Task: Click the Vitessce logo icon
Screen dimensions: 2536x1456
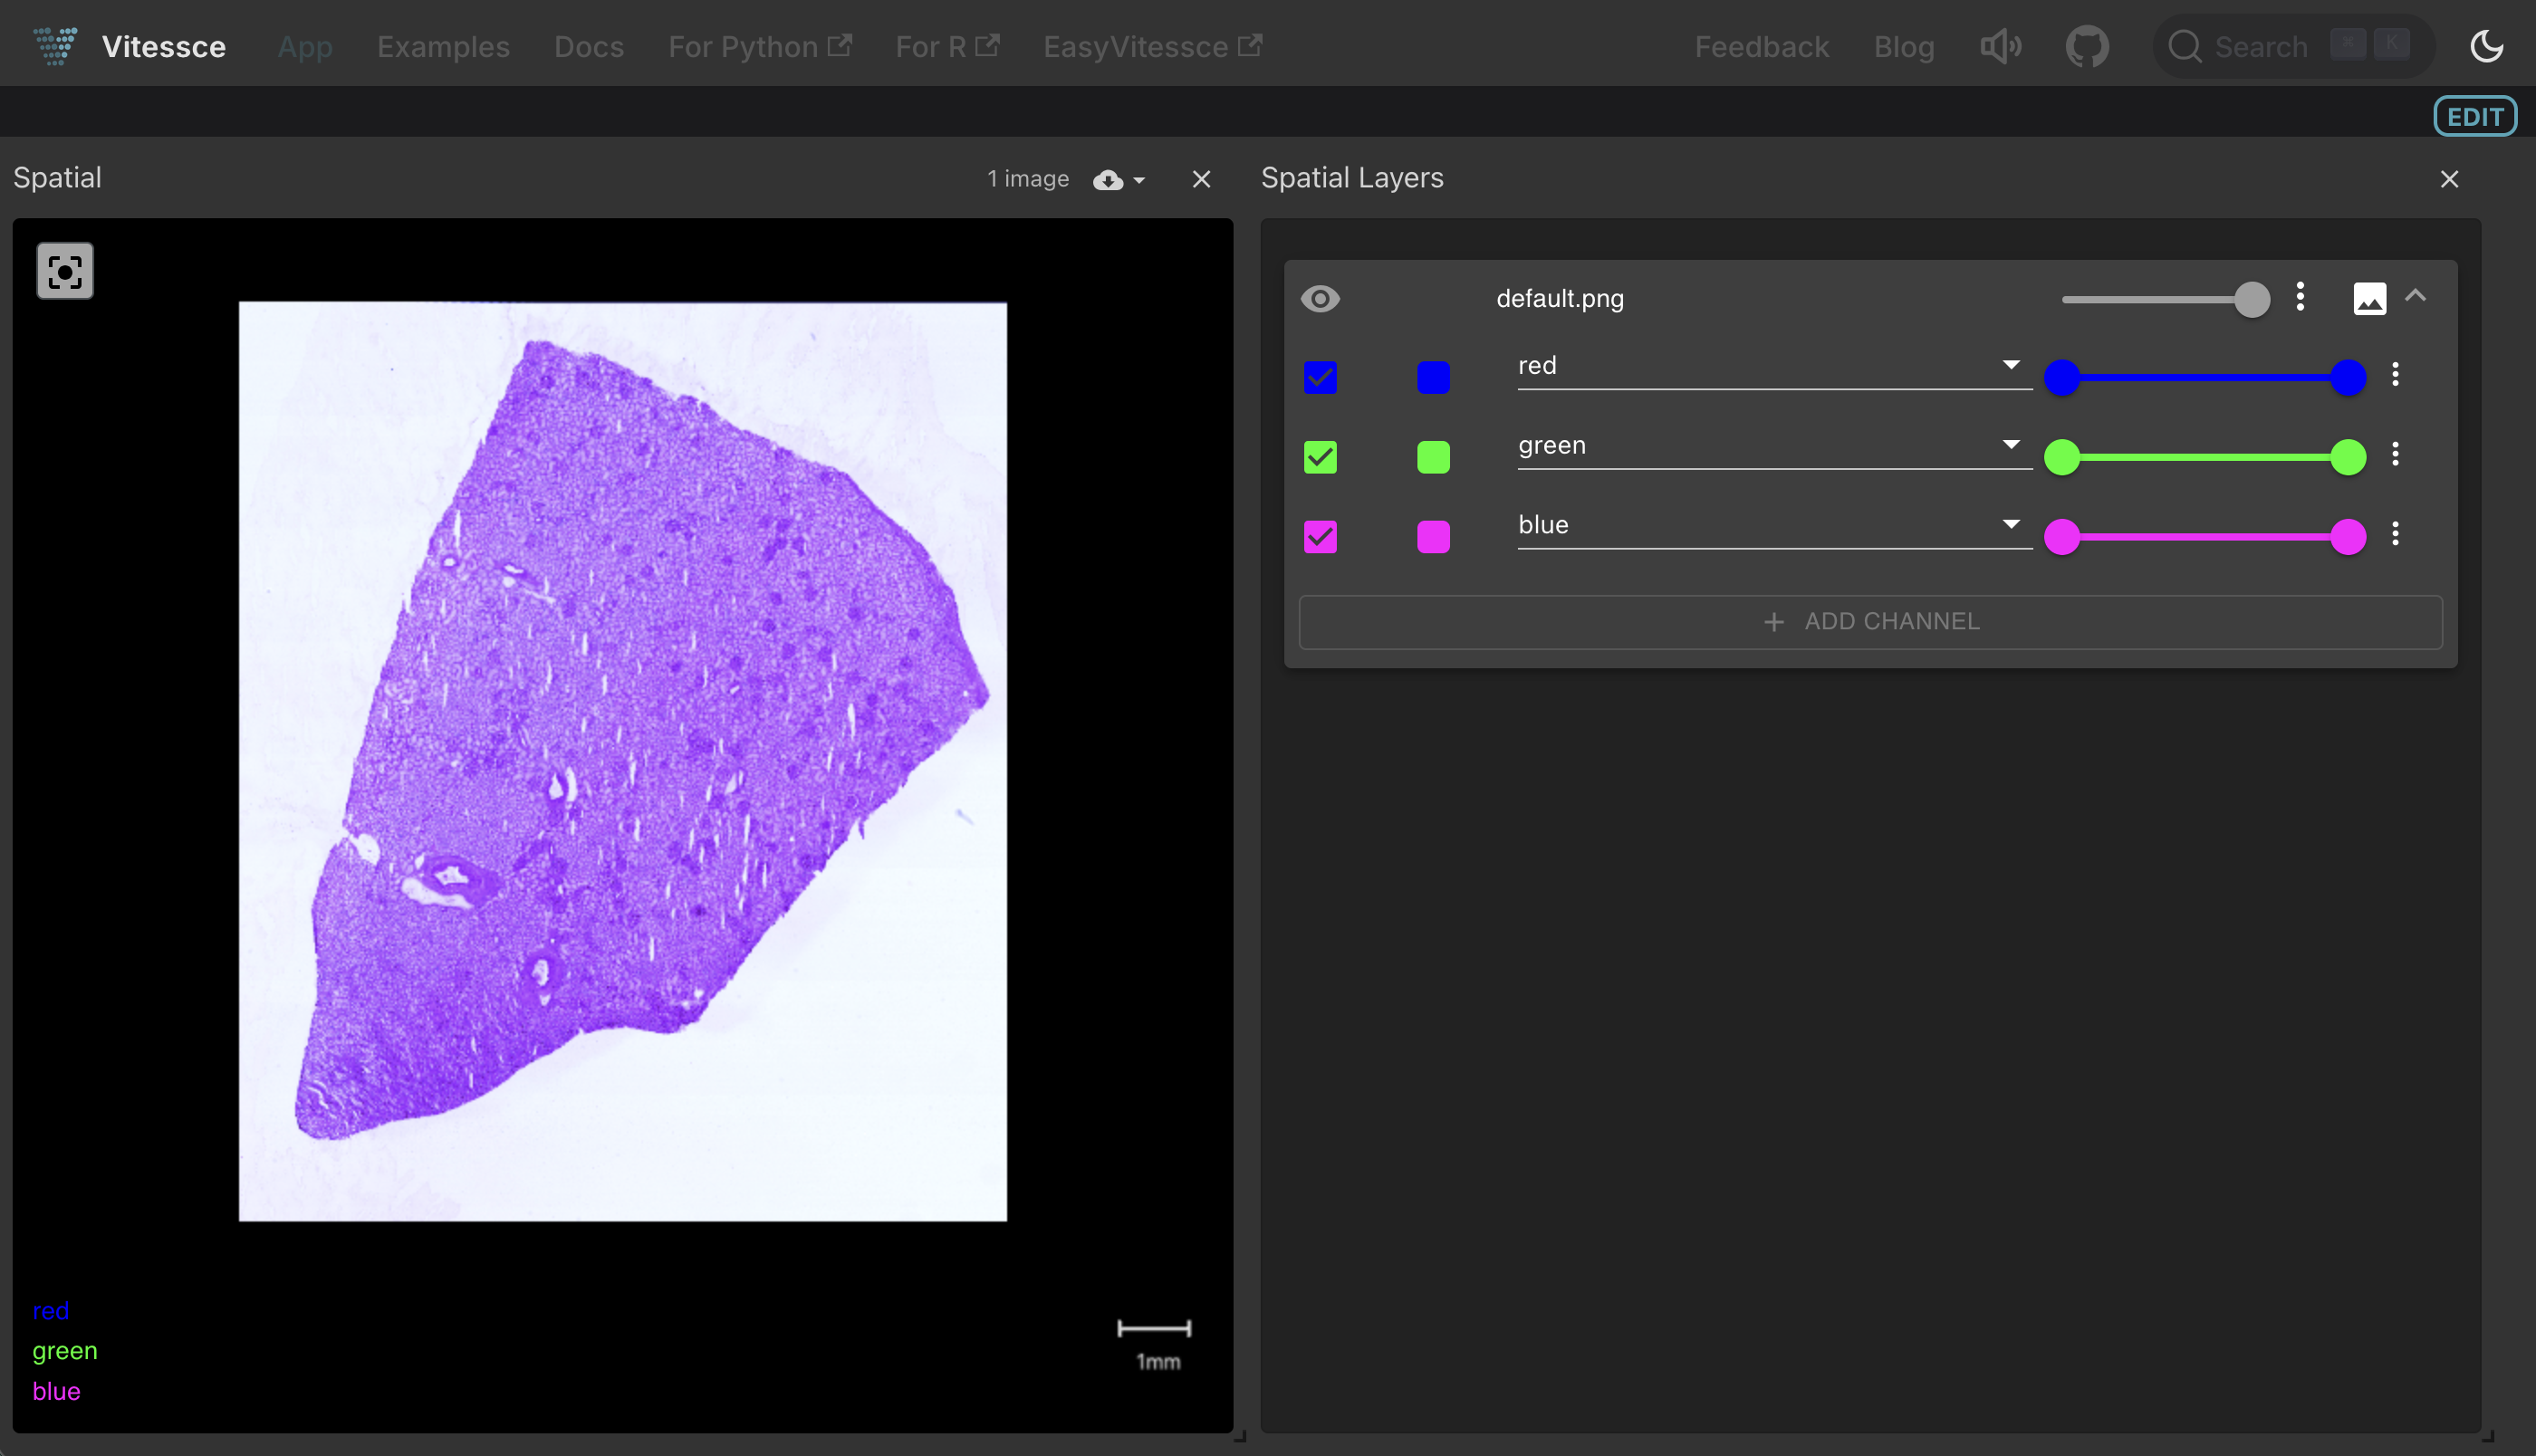Action: [55, 46]
